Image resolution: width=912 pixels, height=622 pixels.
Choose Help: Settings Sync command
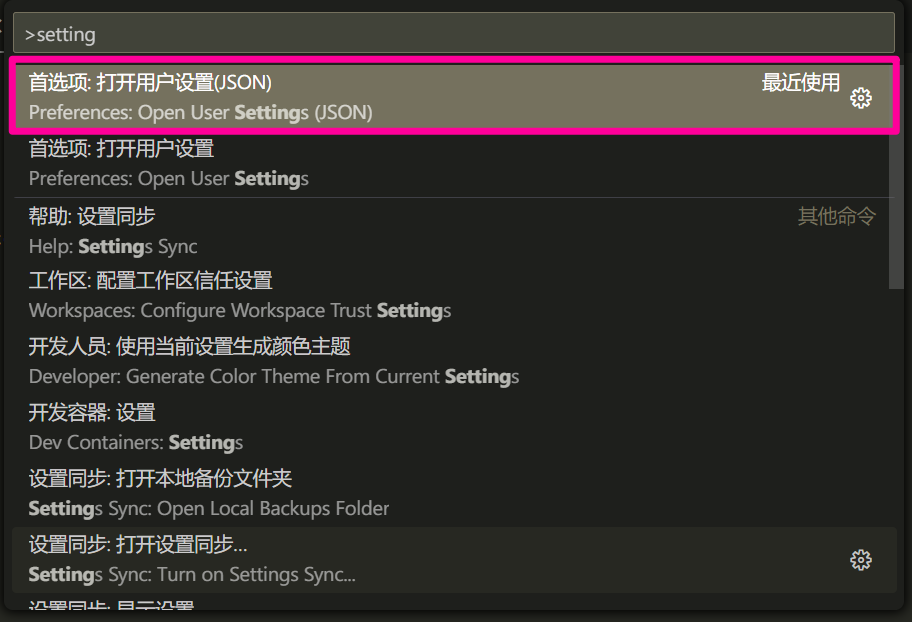[451, 231]
